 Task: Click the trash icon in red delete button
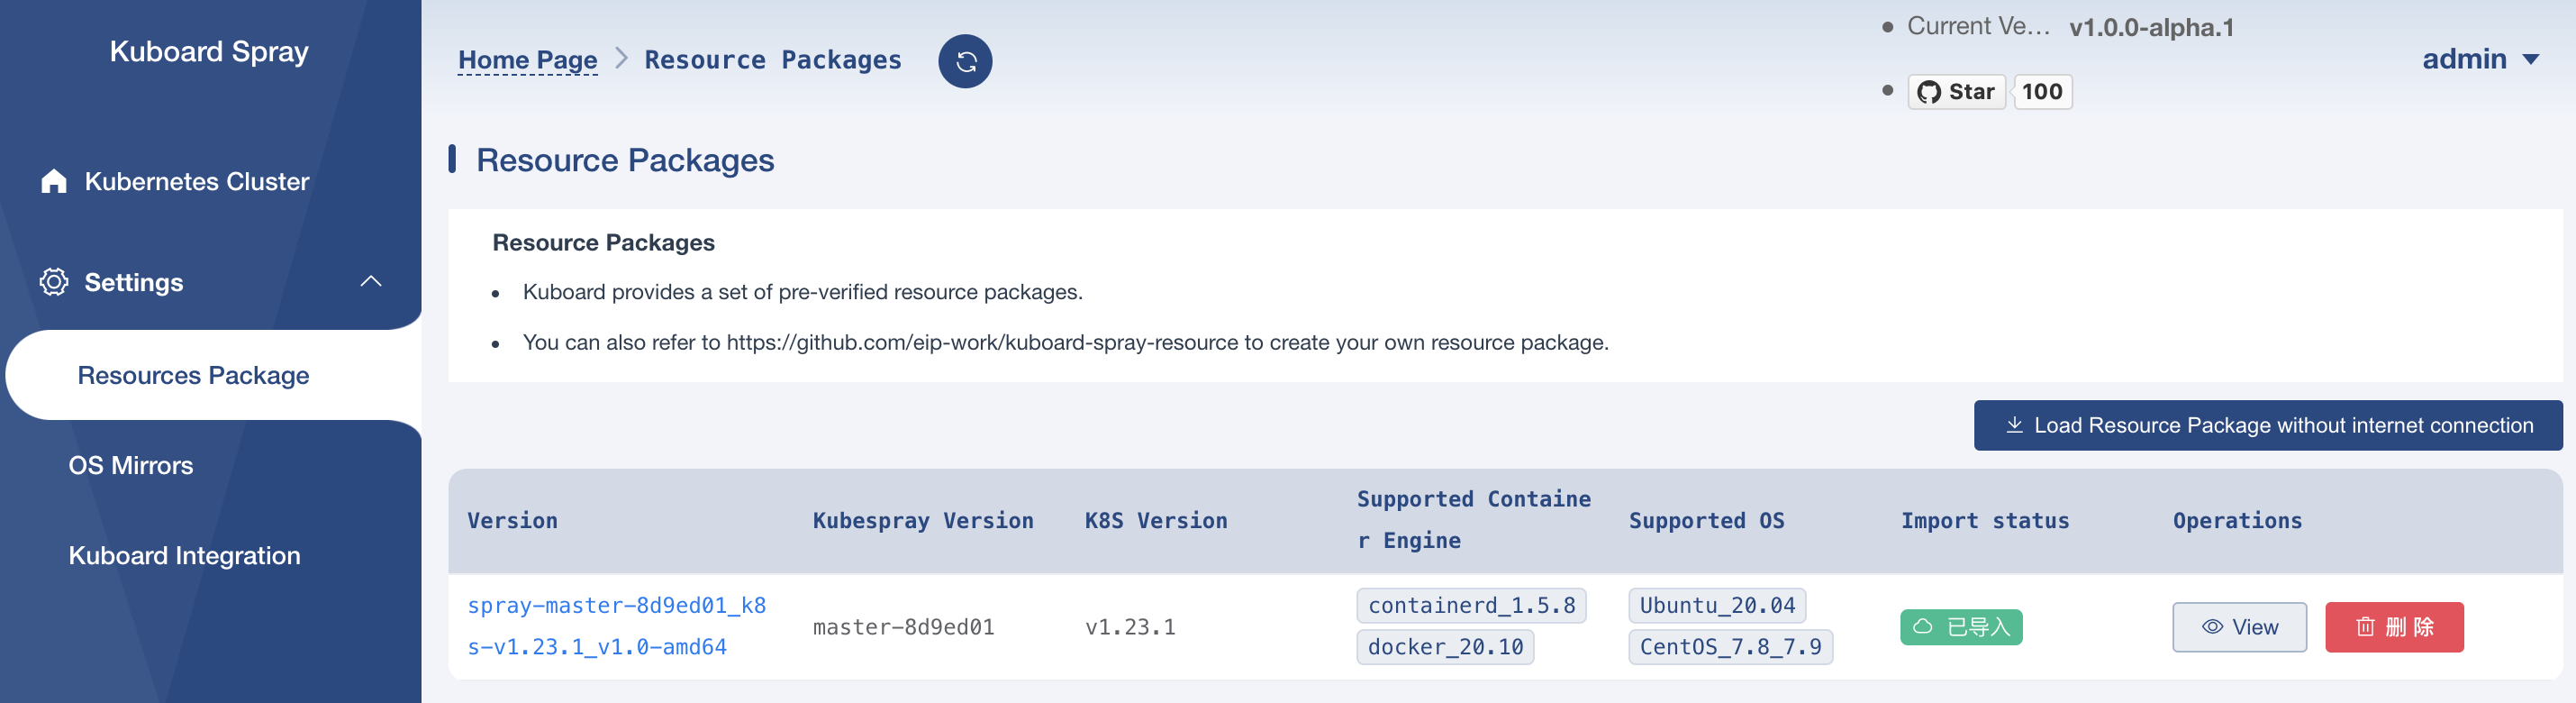point(2365,627)
